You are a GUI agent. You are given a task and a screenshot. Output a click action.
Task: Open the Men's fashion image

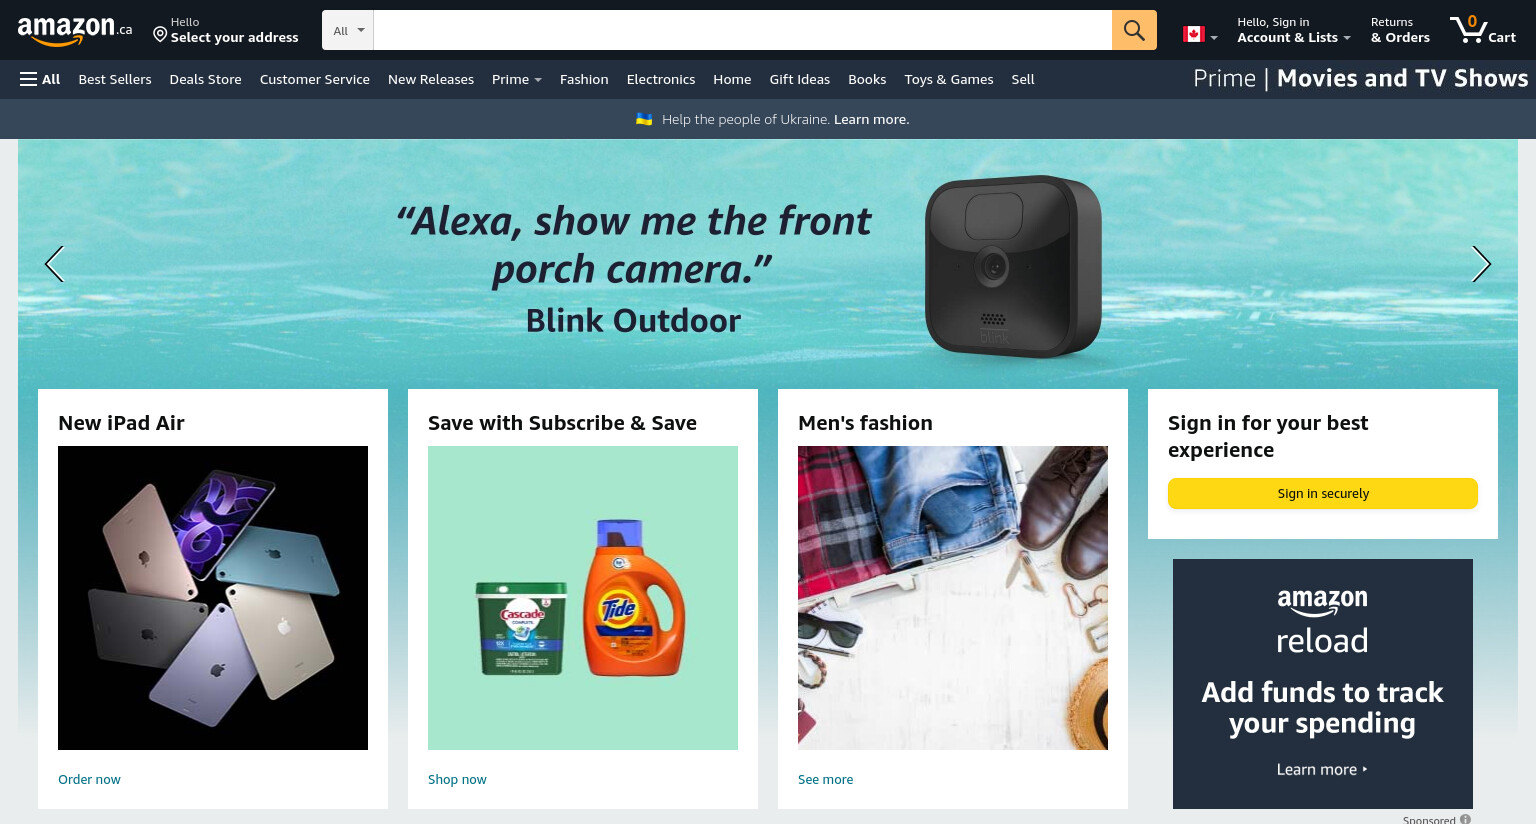tap(953, 598)
